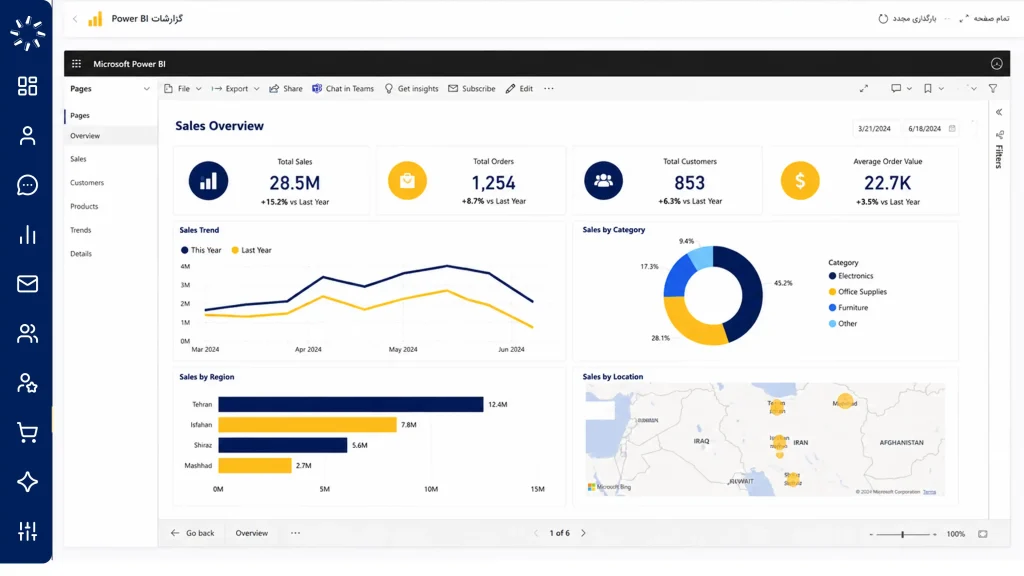Click the Go back button
The width and height of the screenshot is (1024, 576).
pyautogui.click(x=193, y=533)
